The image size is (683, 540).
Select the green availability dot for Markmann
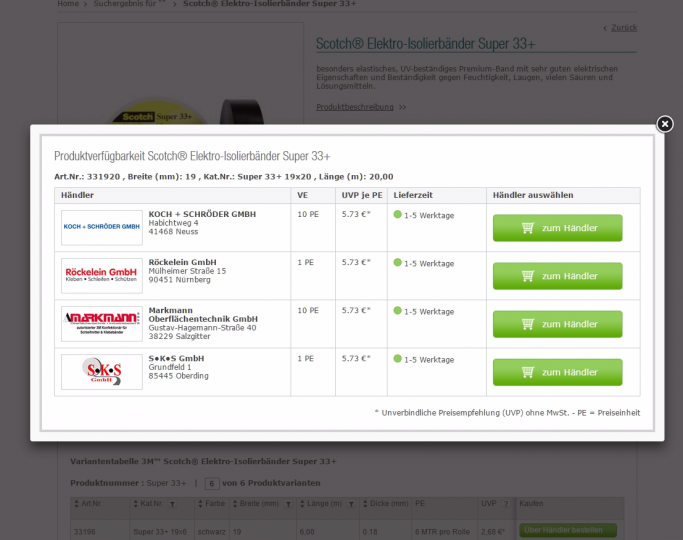pyautogui.click(x=397, y=310)
